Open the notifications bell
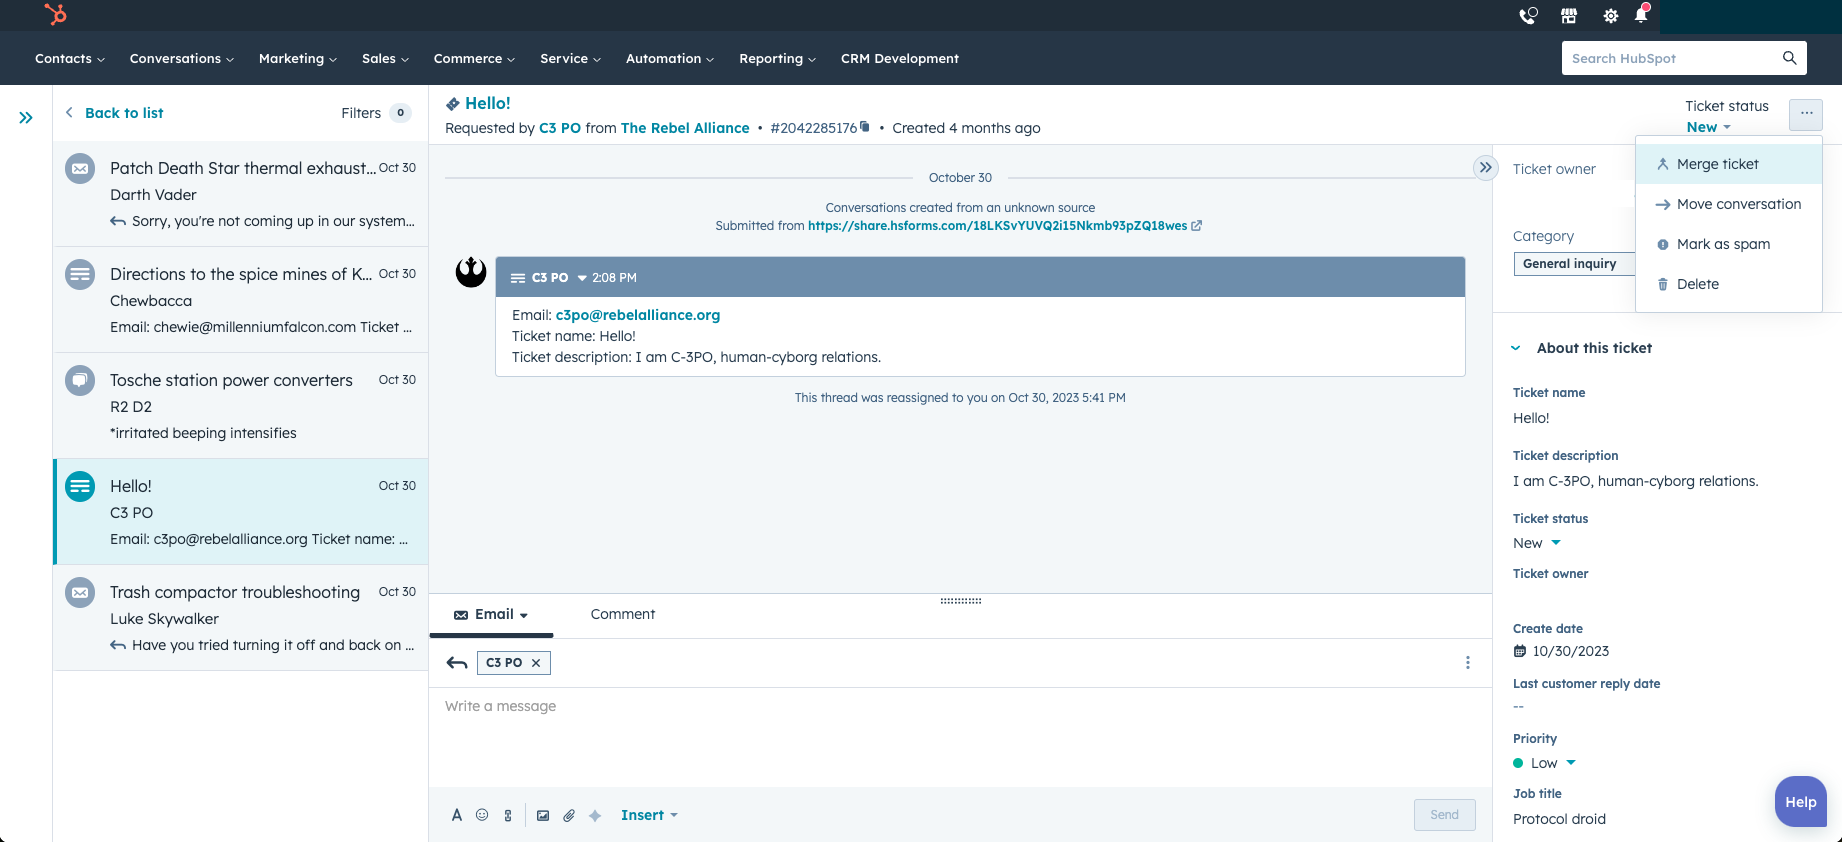The height and width of the screenshot is (842, 1842). point(1641,16)
